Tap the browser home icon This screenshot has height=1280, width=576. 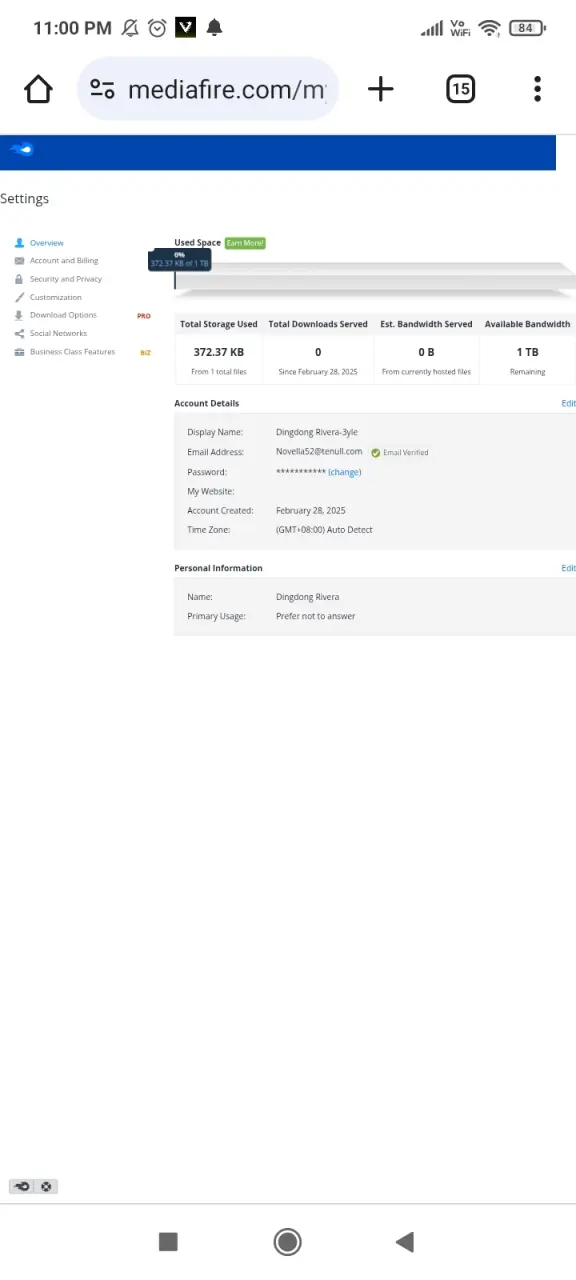[38, 89]
